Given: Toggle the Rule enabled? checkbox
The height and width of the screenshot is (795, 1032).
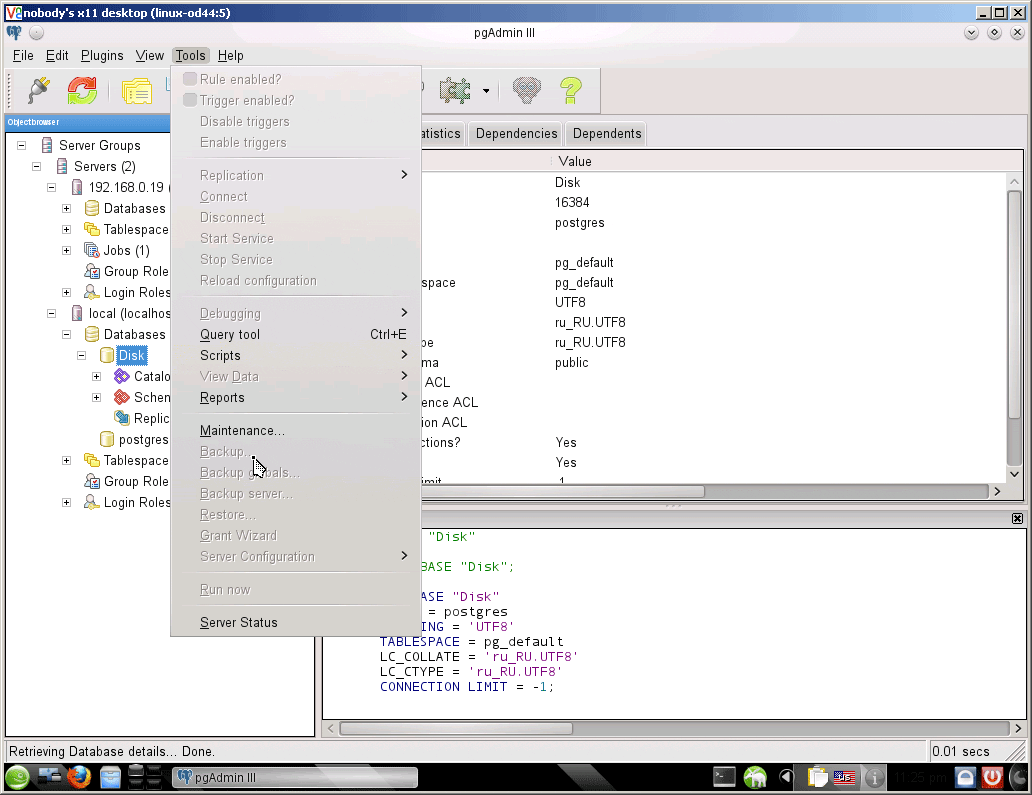Looking at the screenshot, I should pyautogui.click(x=190, y=79).
